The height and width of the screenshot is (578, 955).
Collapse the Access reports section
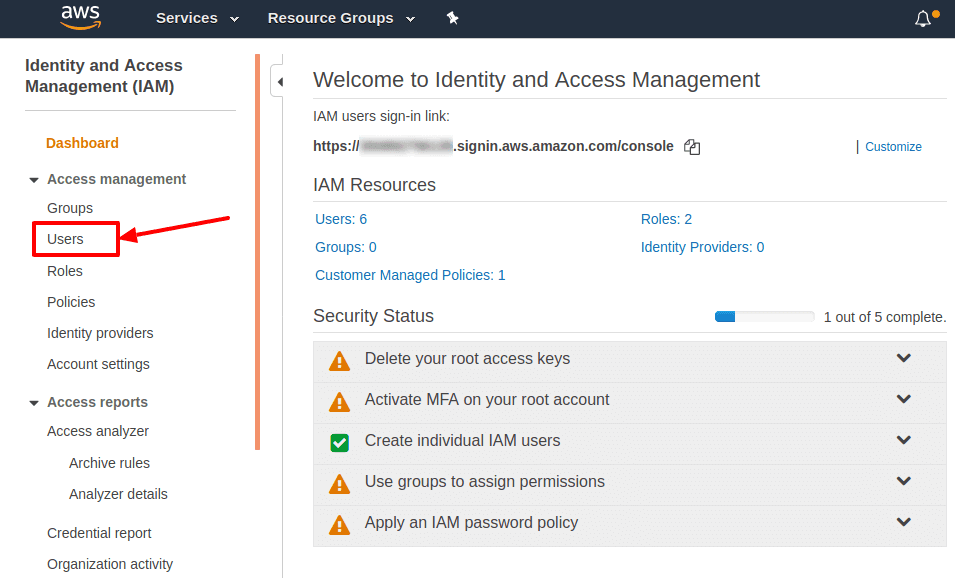click(x=34, y=403)
